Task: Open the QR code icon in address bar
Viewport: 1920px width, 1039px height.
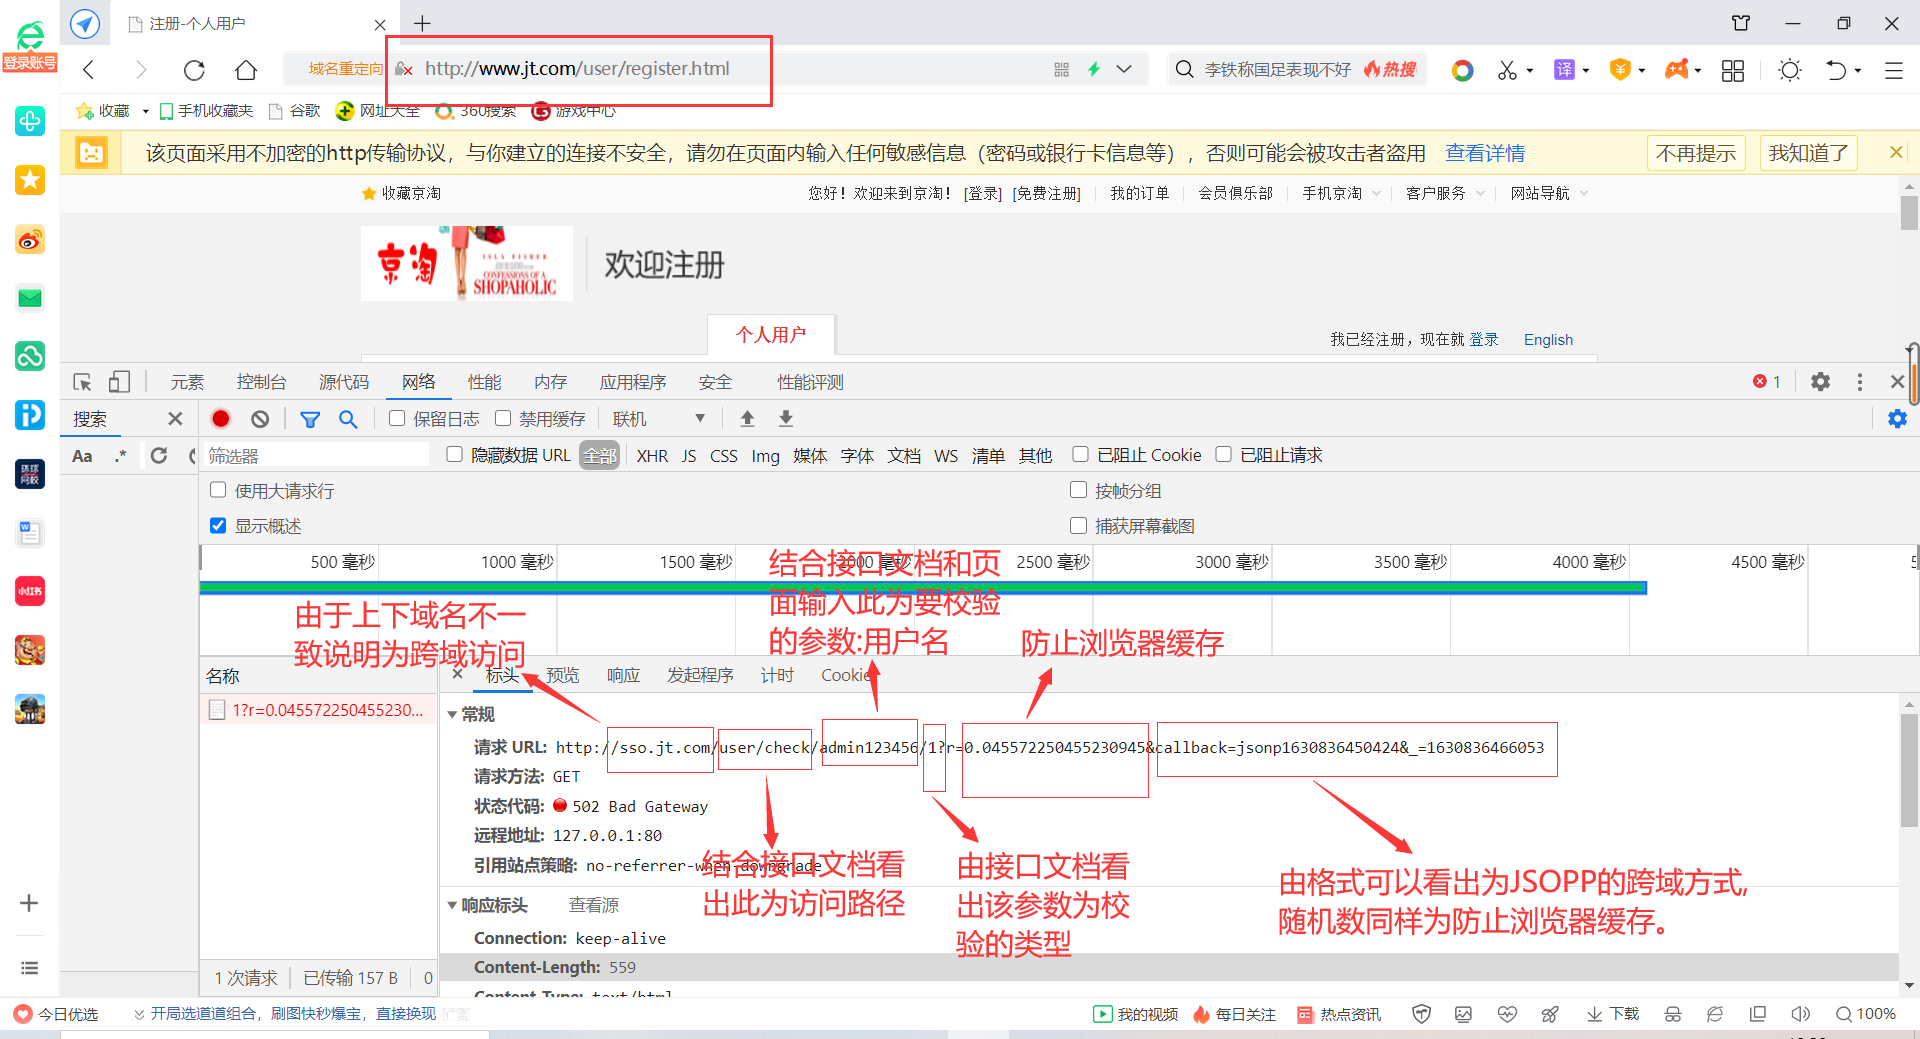Action: 1061,69
